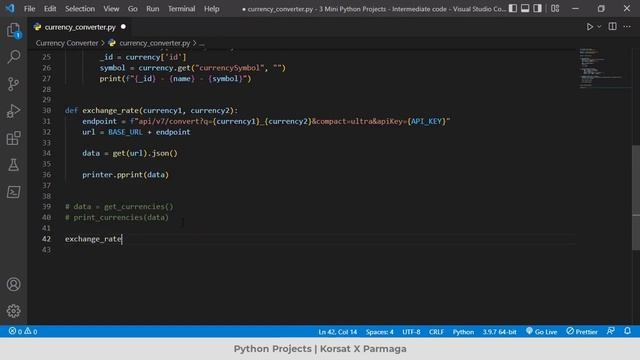Open the Selection menu
Screen dimensions: 640x360
click(80, 9)
